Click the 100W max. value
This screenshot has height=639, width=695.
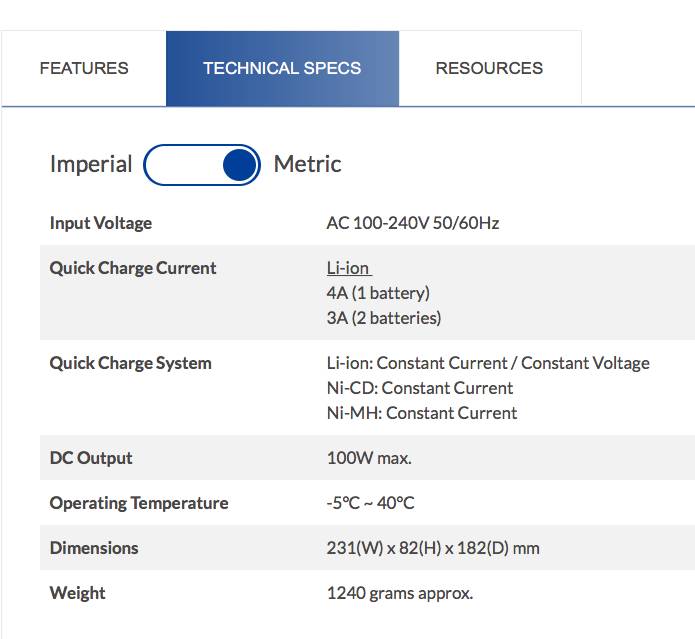369,458
